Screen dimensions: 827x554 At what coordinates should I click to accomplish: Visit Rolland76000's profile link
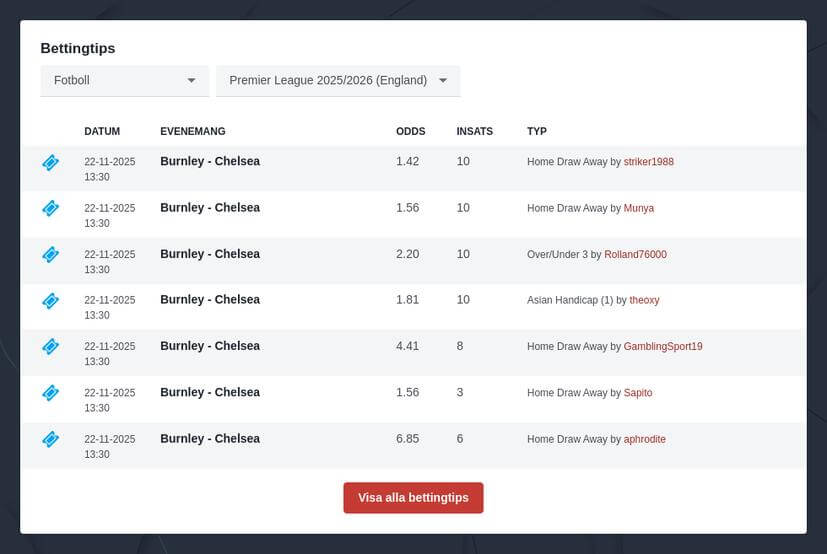click(635, 255)
